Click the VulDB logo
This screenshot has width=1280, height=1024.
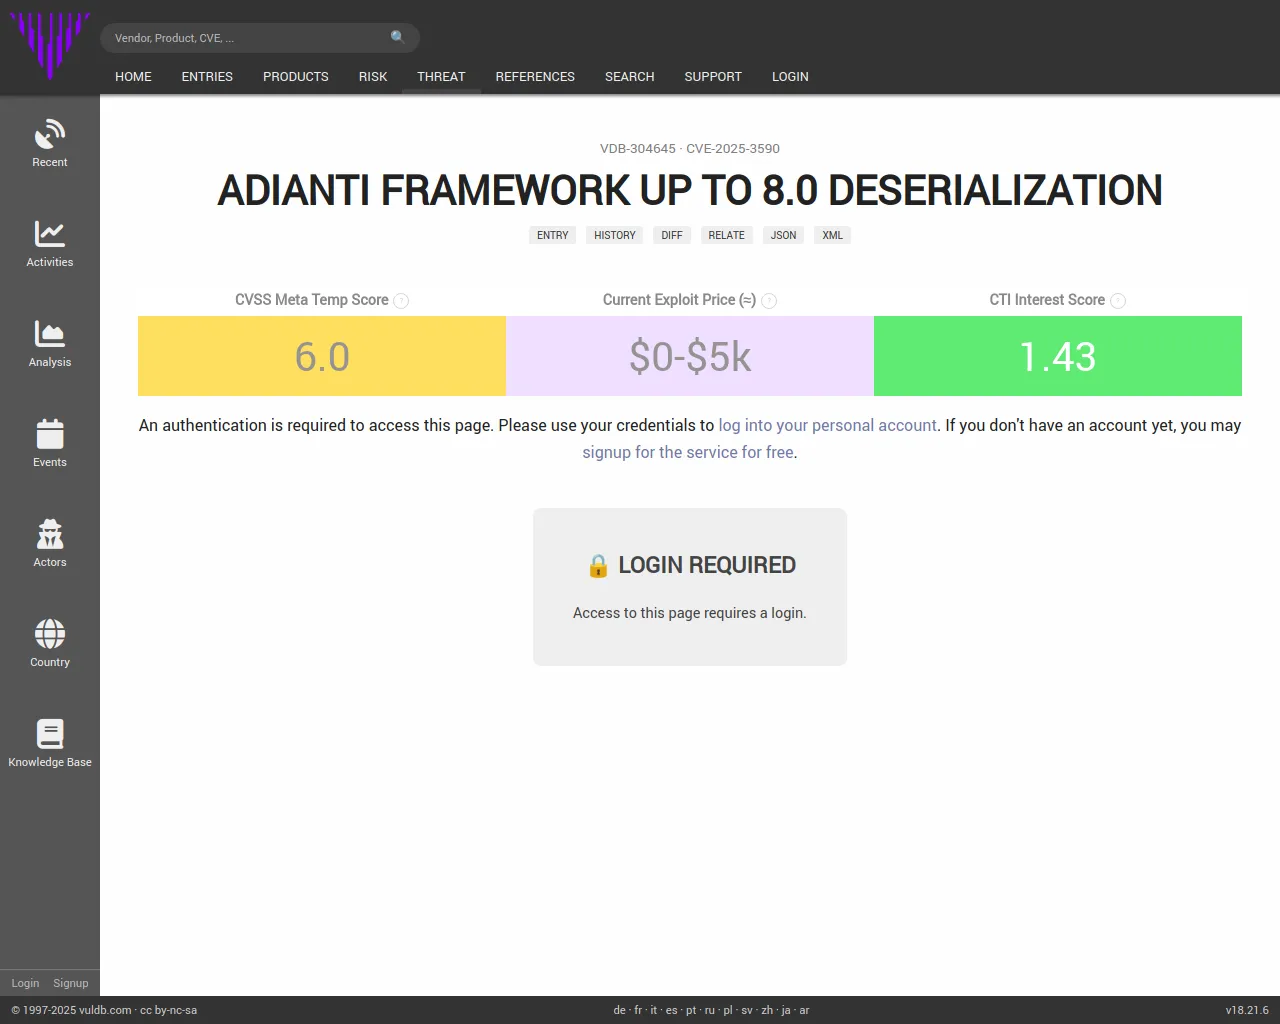(49, 45)
